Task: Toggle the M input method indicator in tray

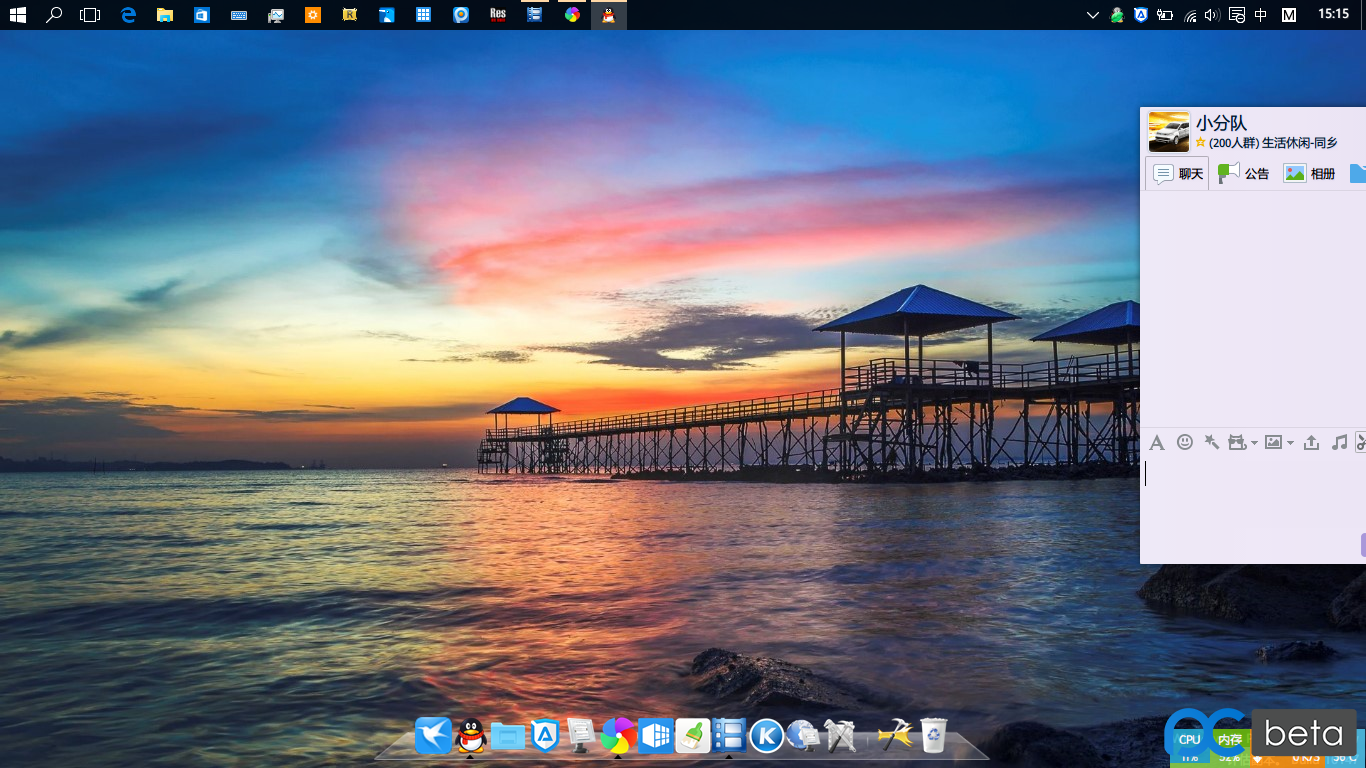Action: (1289, 15)
